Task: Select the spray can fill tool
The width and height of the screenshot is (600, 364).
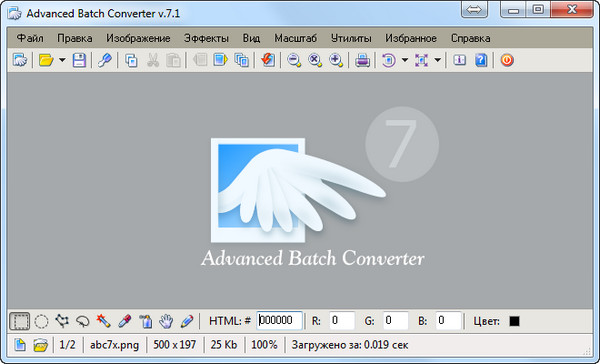Action: 145,321
